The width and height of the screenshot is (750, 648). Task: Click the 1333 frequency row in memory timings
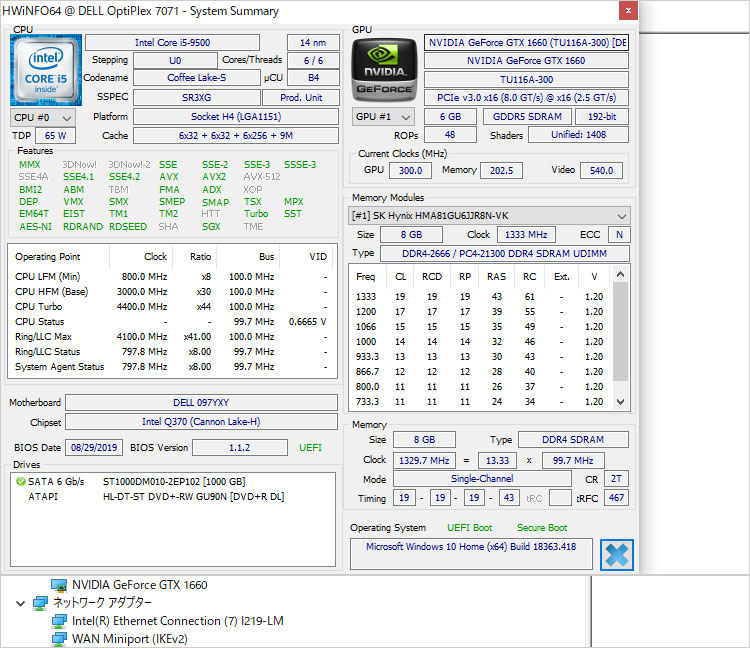[x=480, y=297]
